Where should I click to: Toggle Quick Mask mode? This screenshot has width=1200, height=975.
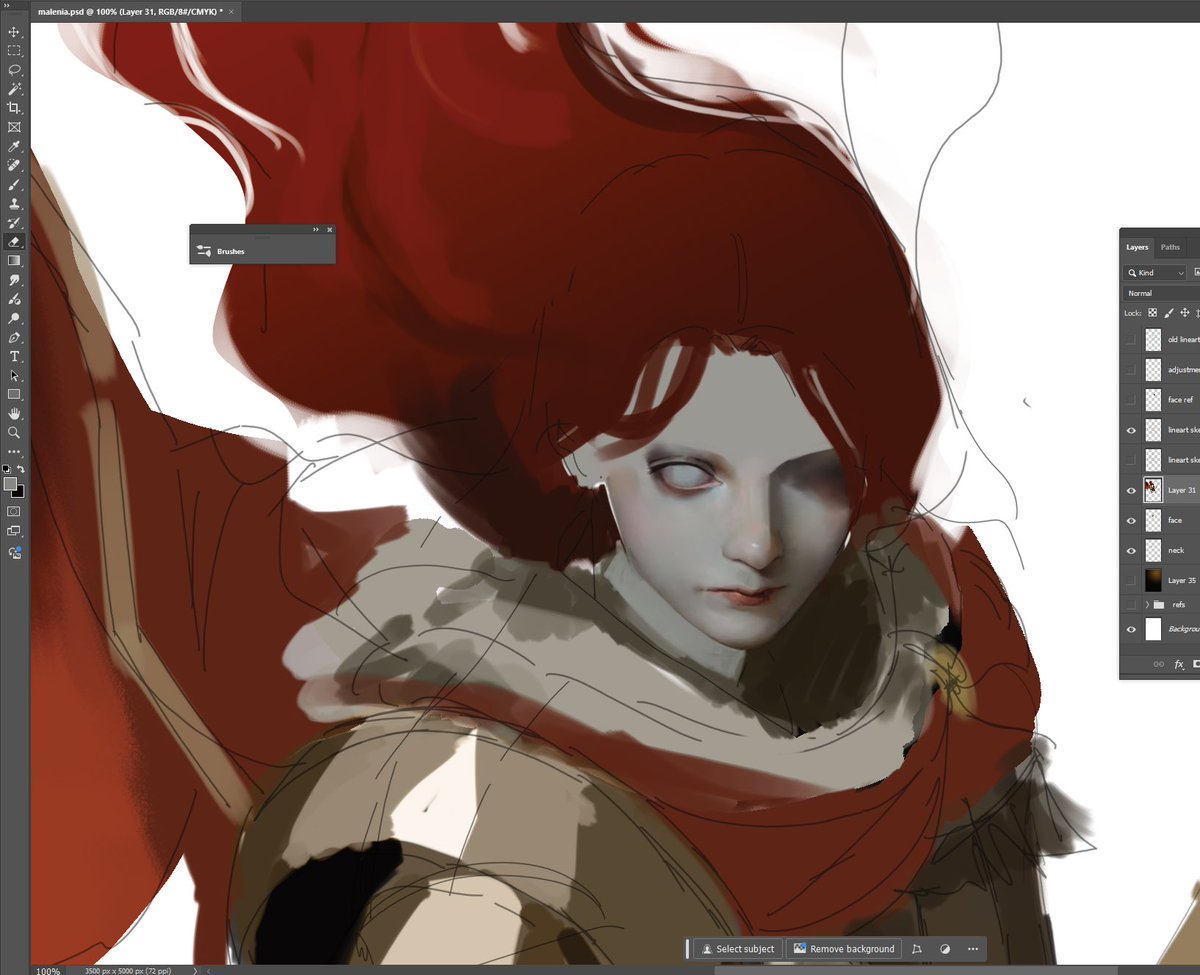pos(14,511)
